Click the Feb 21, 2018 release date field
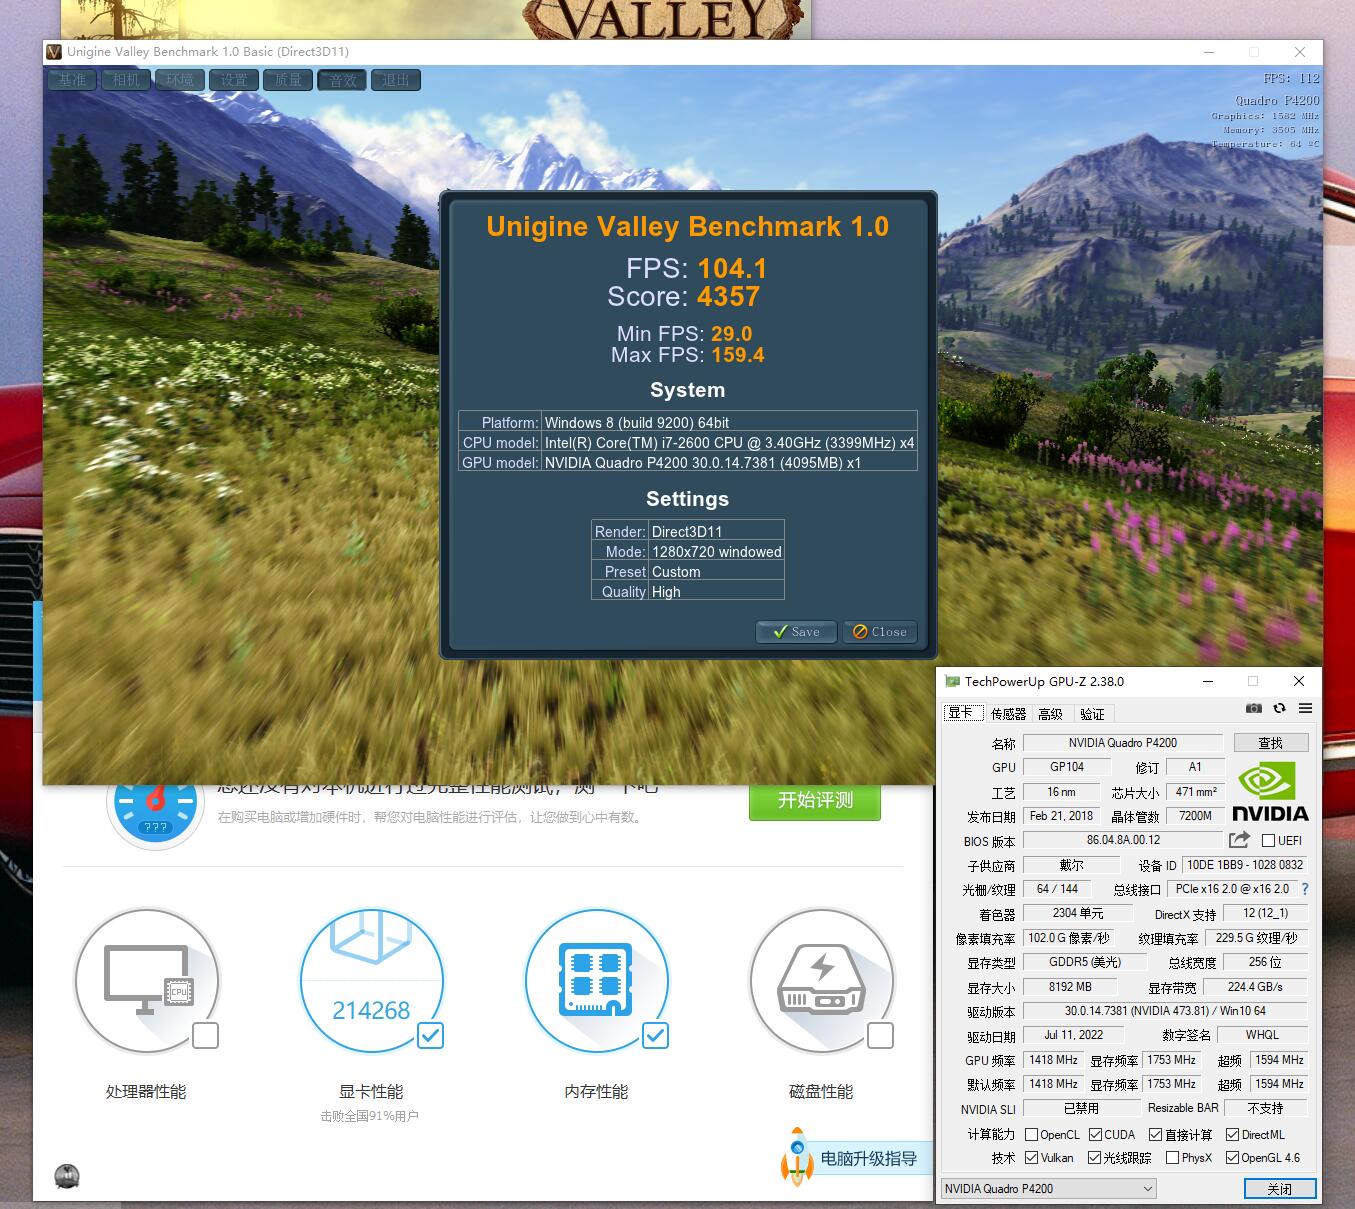 coord(1061,816)
